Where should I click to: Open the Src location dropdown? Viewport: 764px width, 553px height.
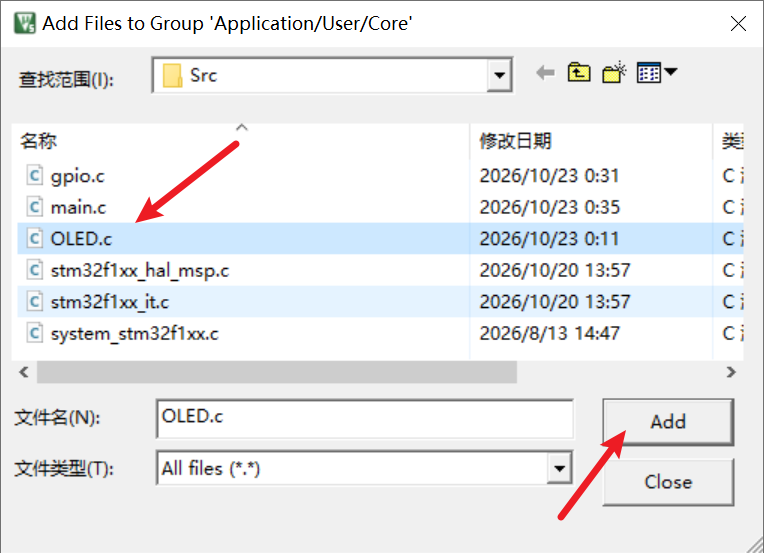click(499, 76)
